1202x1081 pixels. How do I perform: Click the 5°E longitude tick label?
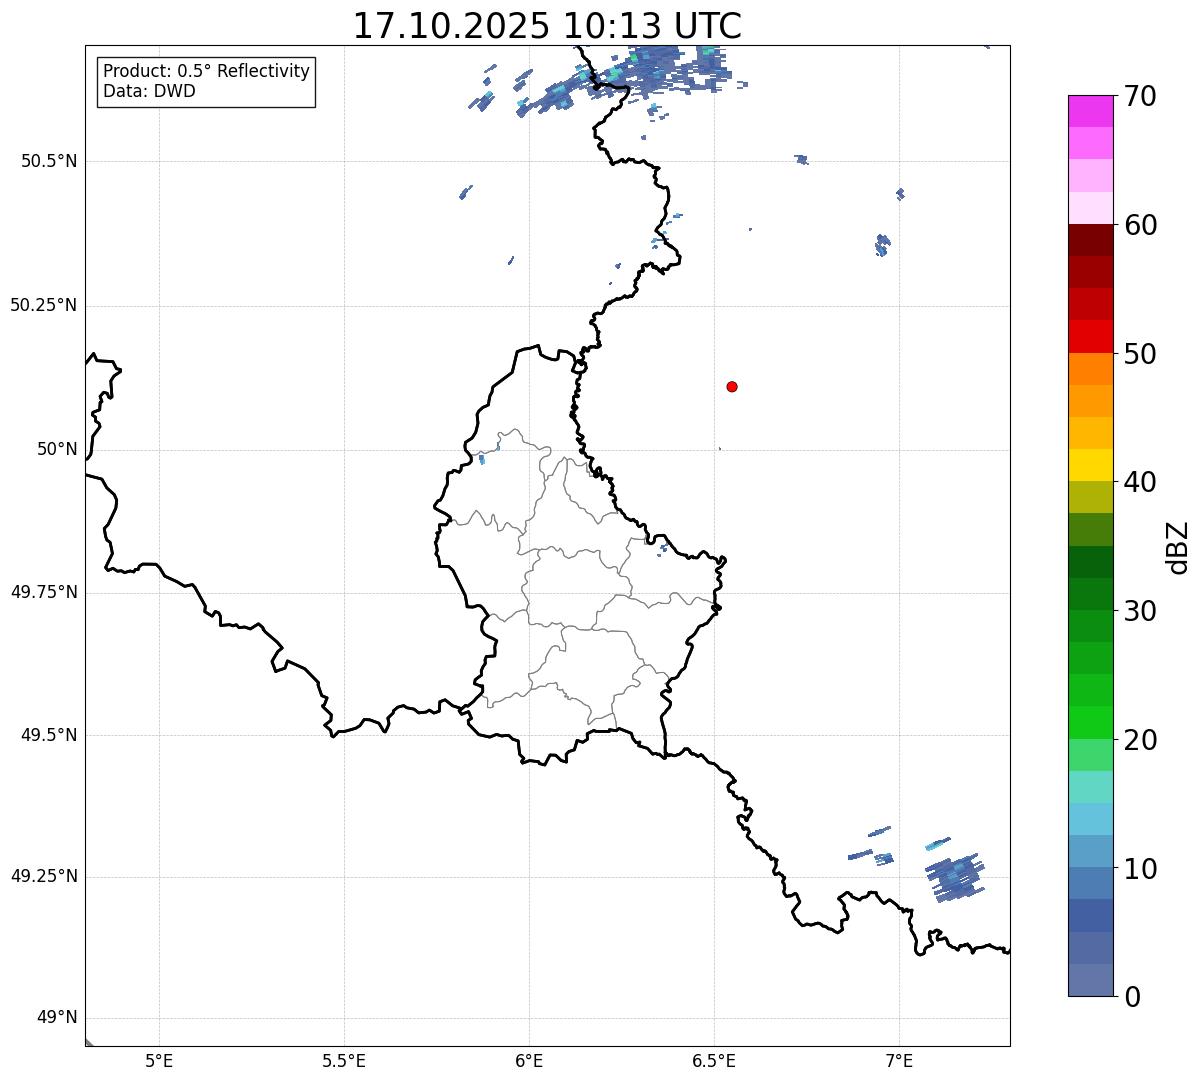159,1060
